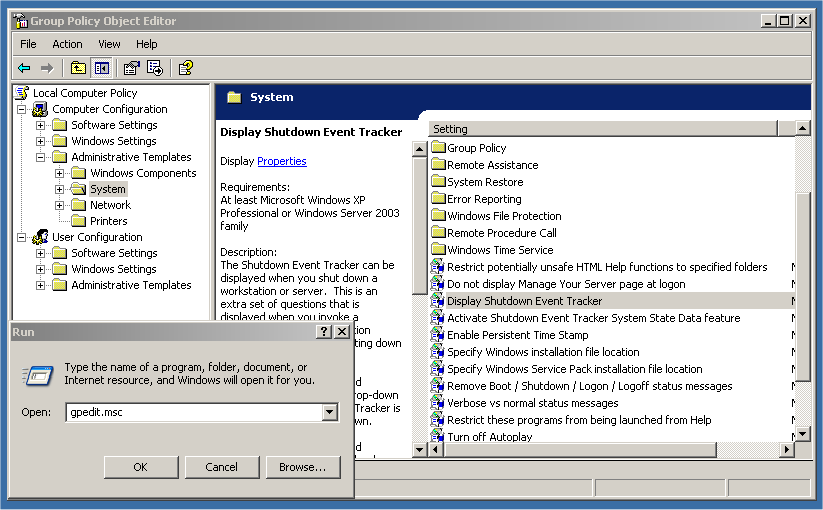Click the OK button in Run dialog

[141, 467]
